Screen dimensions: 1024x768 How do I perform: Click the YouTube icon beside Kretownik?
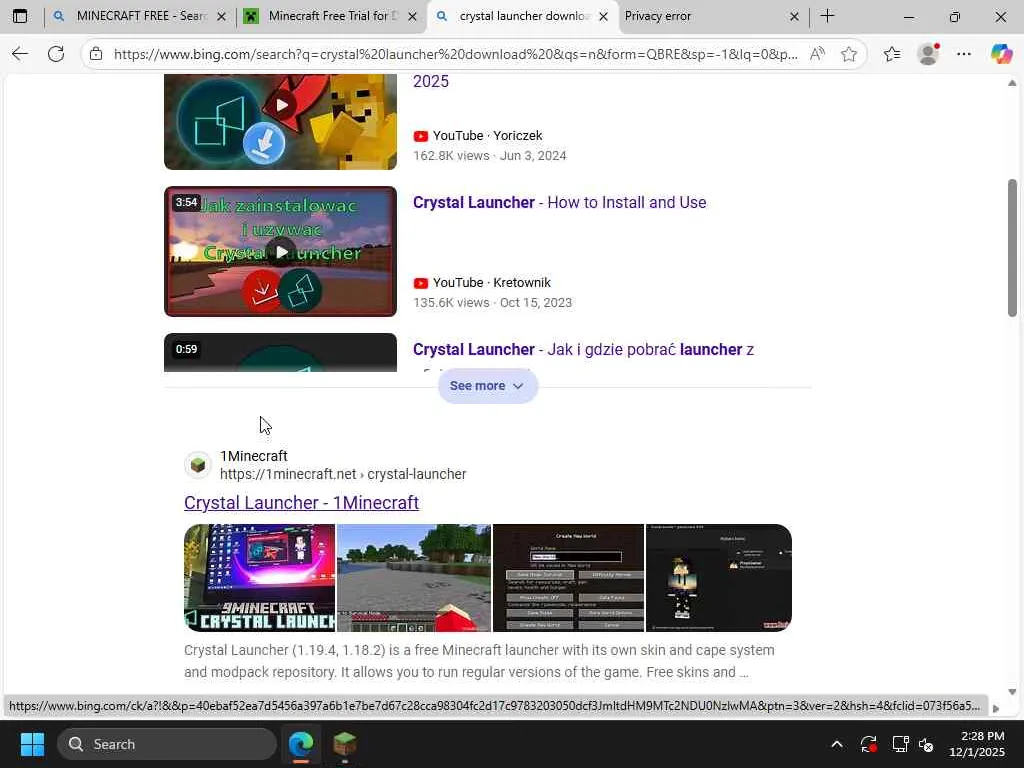click(421, 283)
